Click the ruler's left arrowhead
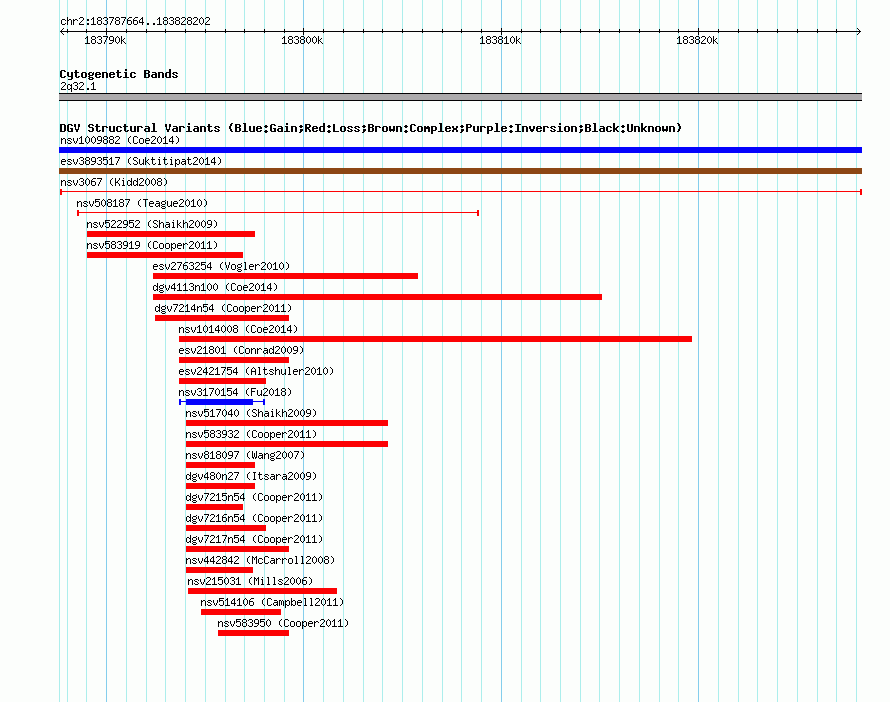Viewport: 890px width, 702px height. pos(62,31)
